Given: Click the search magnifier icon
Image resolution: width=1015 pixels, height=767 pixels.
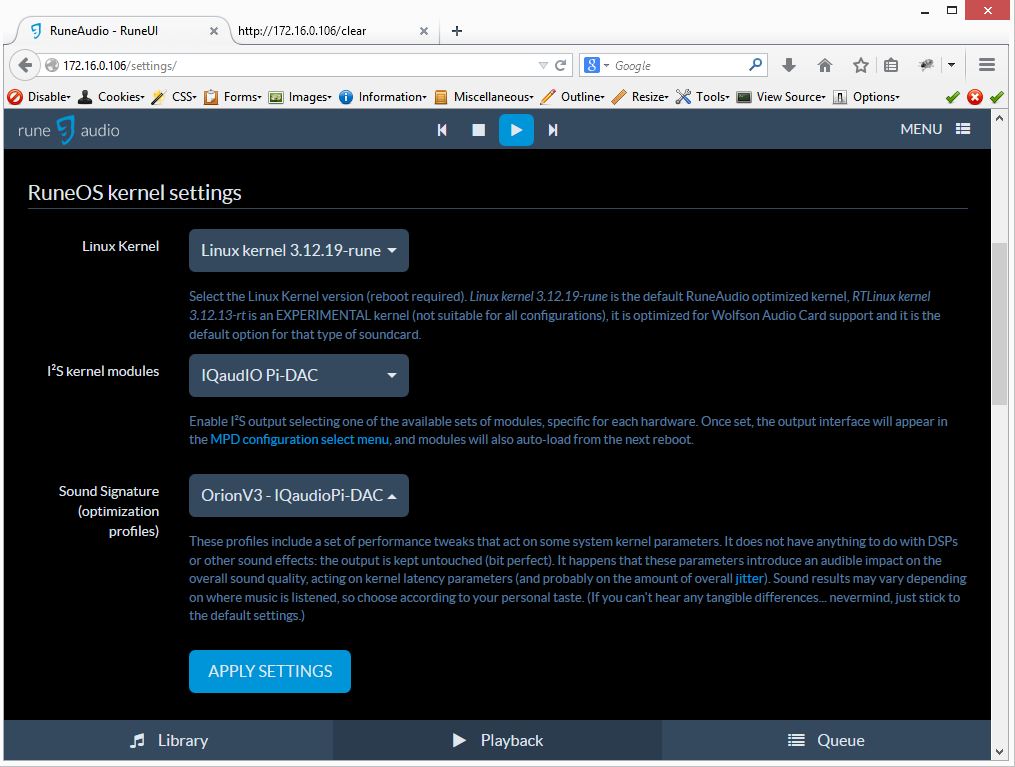Looking at the screenshot, I should tap(755, 65).
